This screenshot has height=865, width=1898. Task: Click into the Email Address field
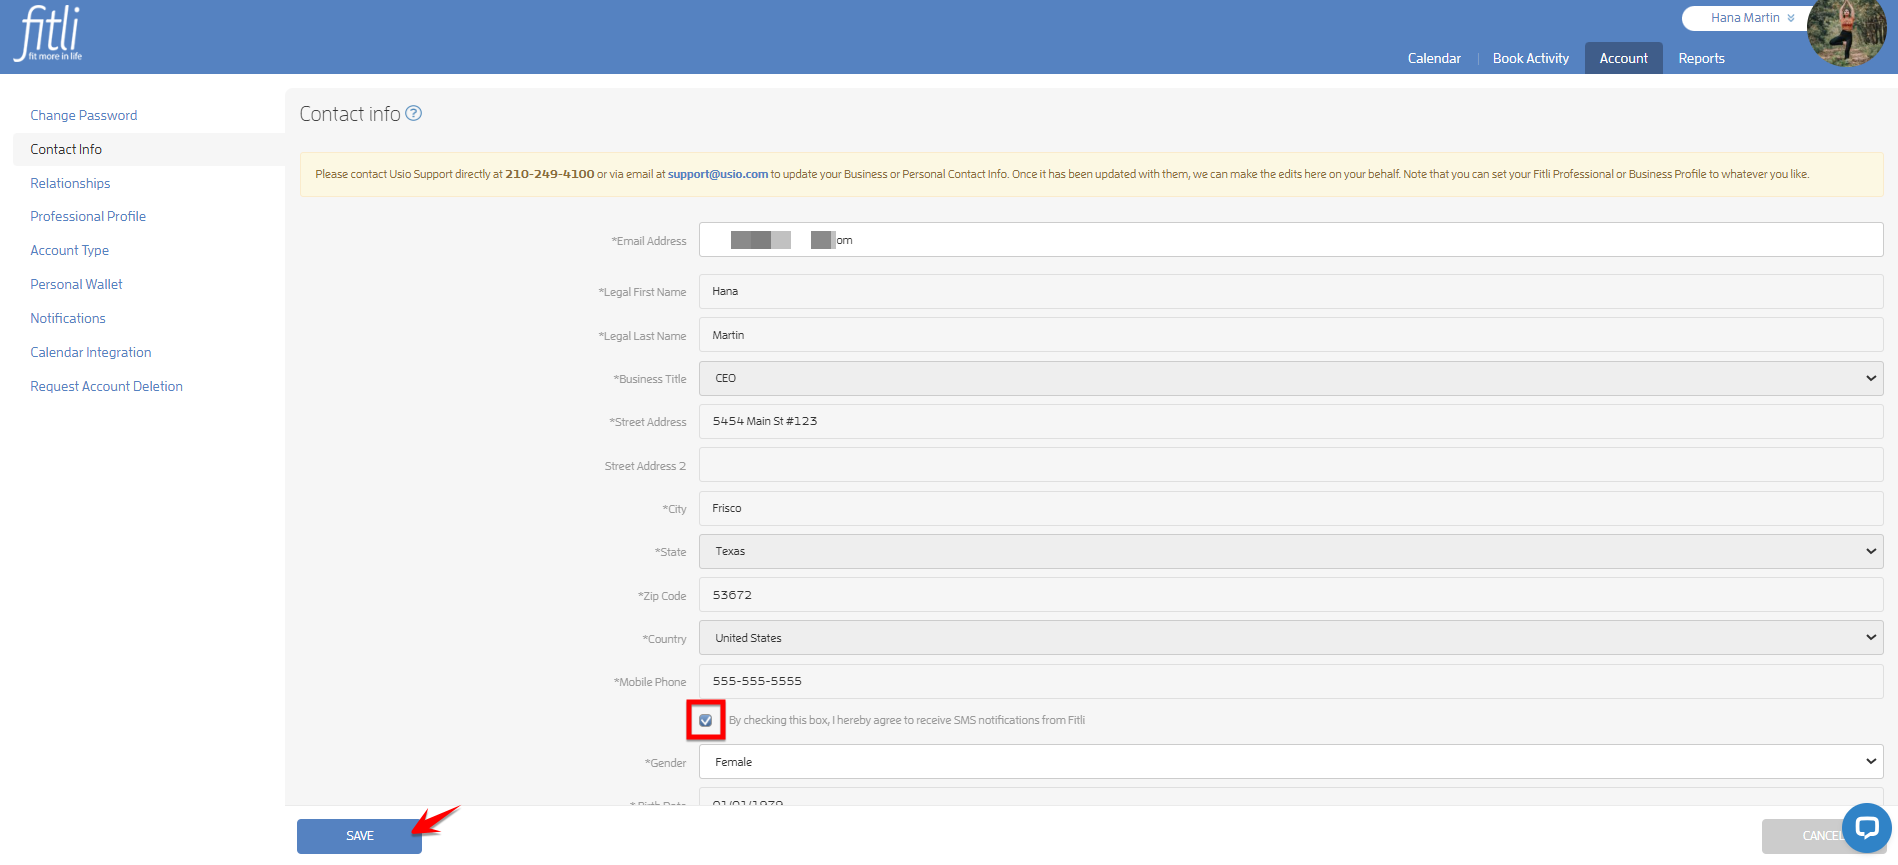[1291, 240]
